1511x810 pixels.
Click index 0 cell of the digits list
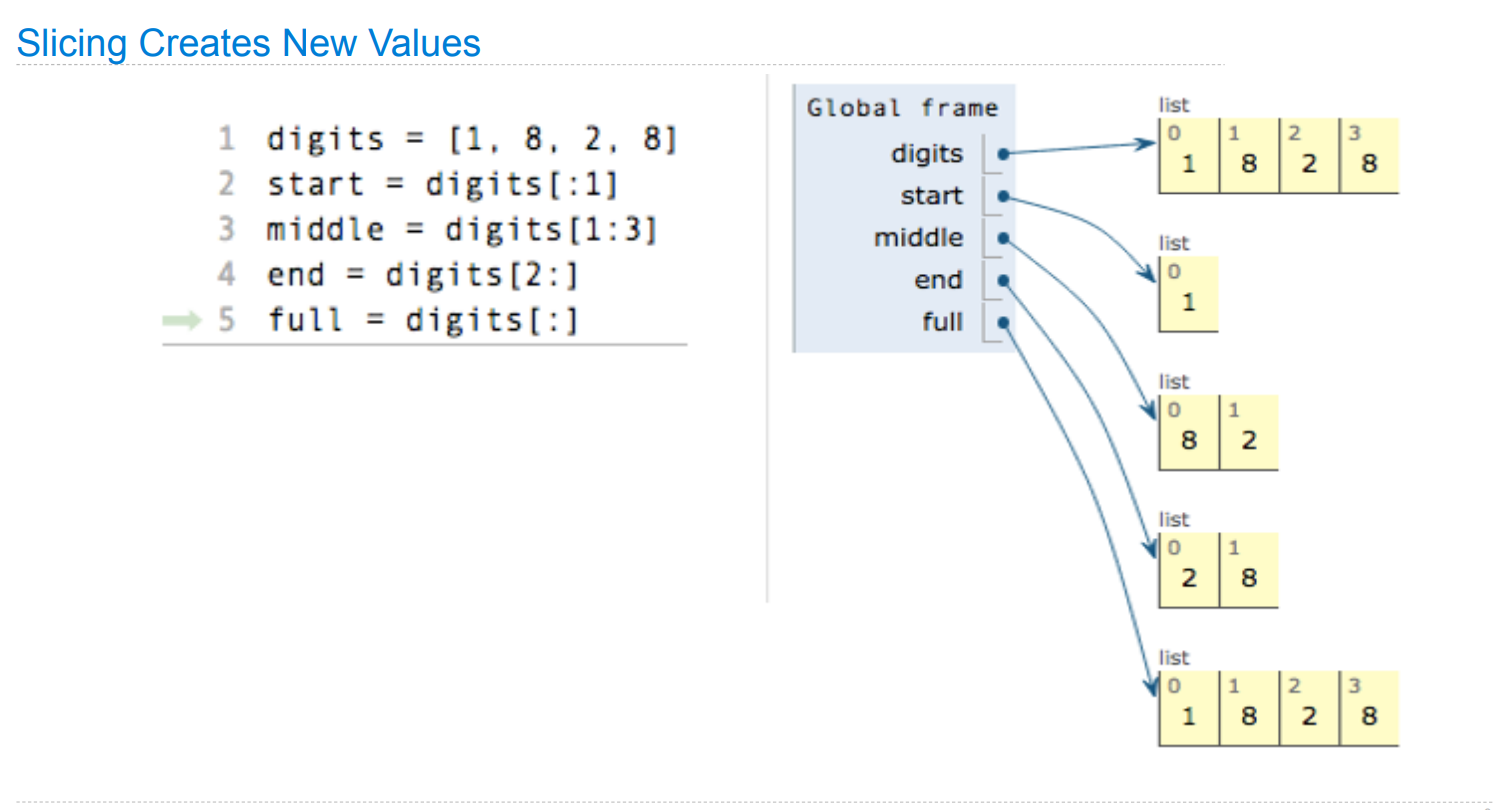[1189, 155]
